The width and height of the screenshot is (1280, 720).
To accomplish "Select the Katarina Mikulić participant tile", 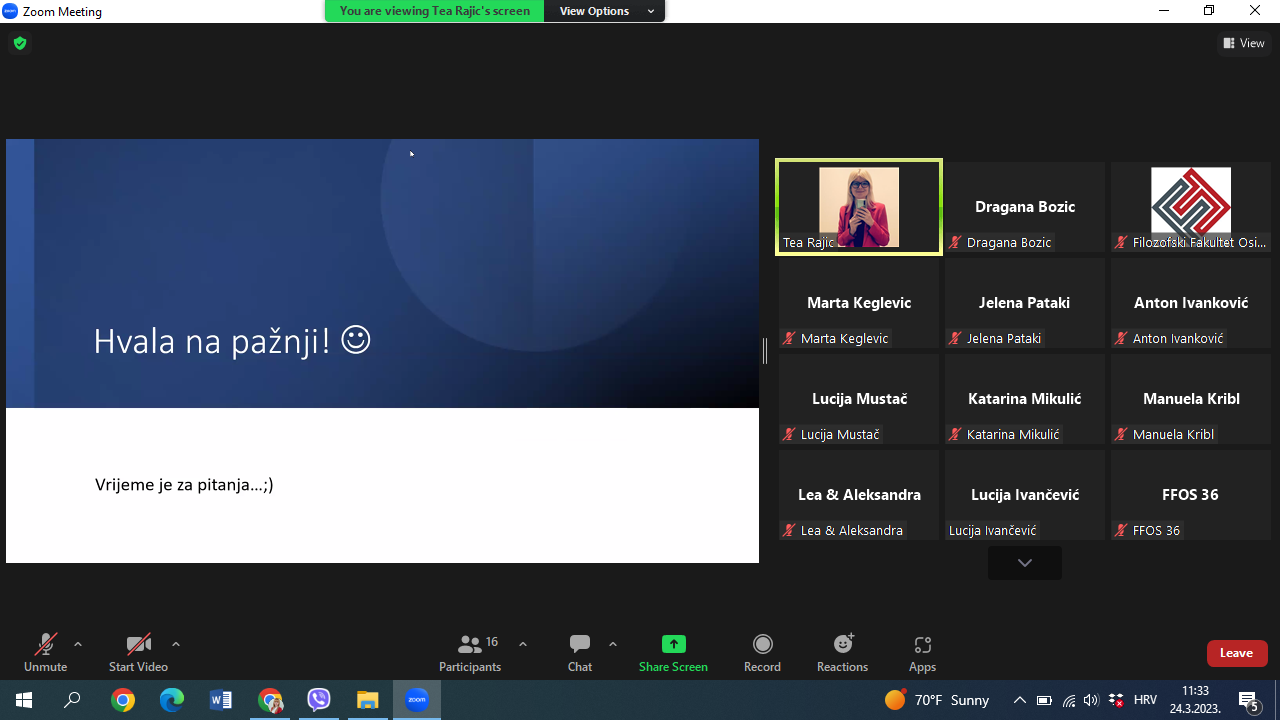I will (1025, 399).
